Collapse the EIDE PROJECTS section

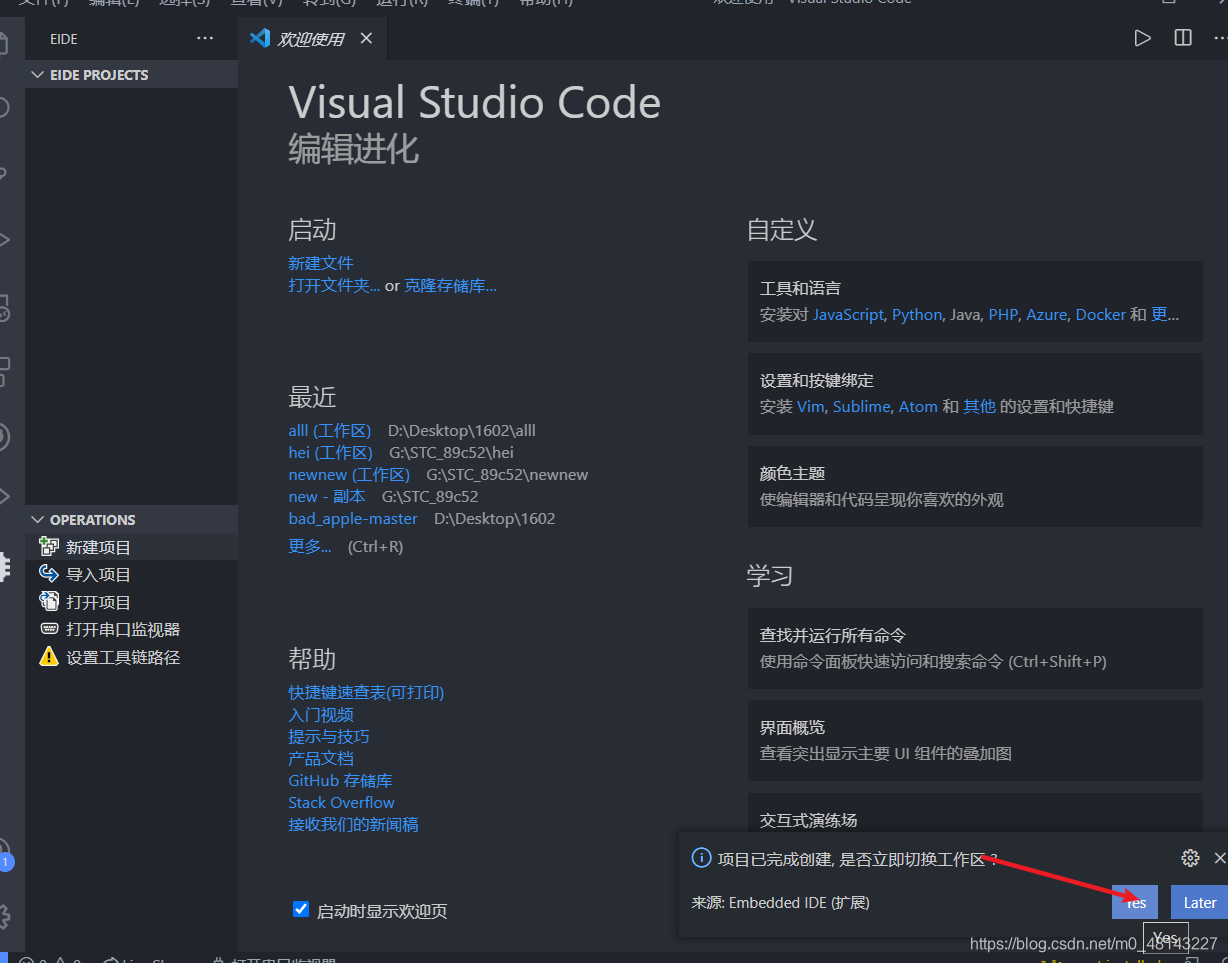coord(38,74)
